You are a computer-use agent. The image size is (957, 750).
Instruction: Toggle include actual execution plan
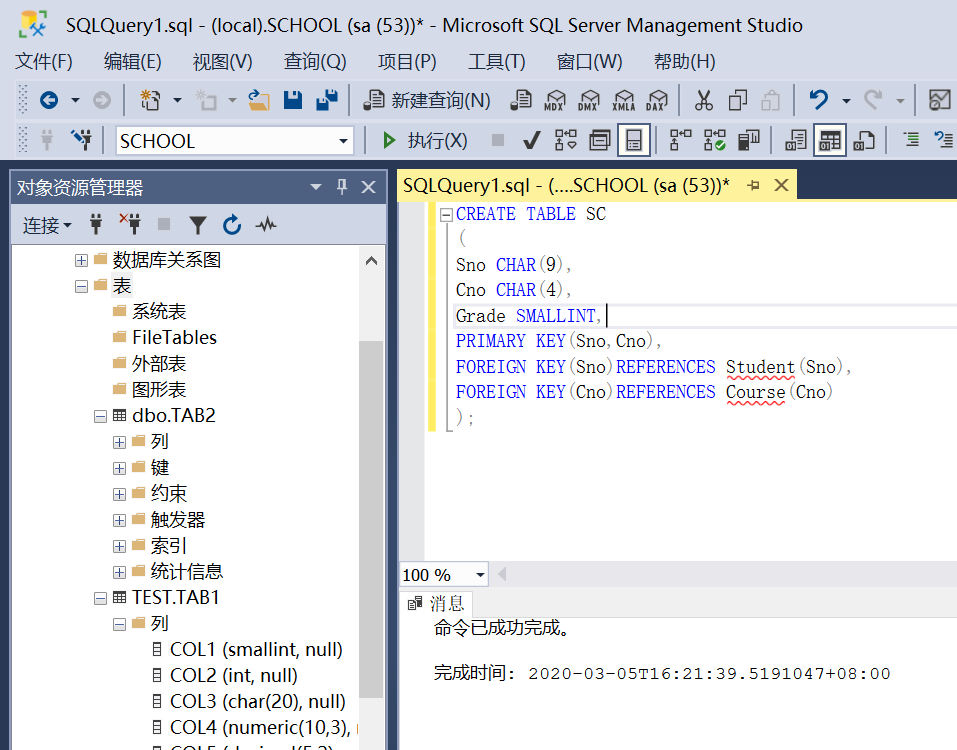coord(680,140)
